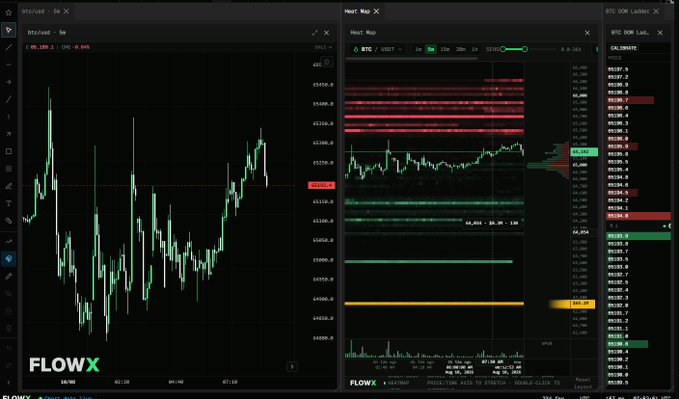The width and height of the screenshot is (679, 399).
Task: Click the SENS slider left handle
Action: tap(503, 49)
